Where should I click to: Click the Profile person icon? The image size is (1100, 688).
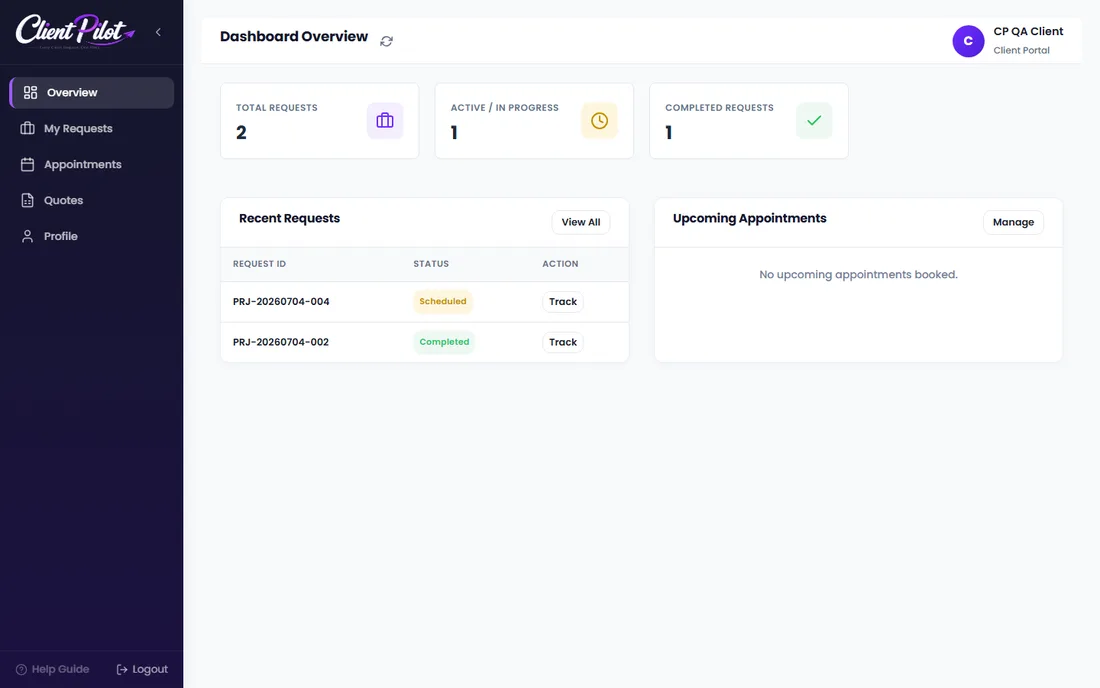[x=27, y=236]
